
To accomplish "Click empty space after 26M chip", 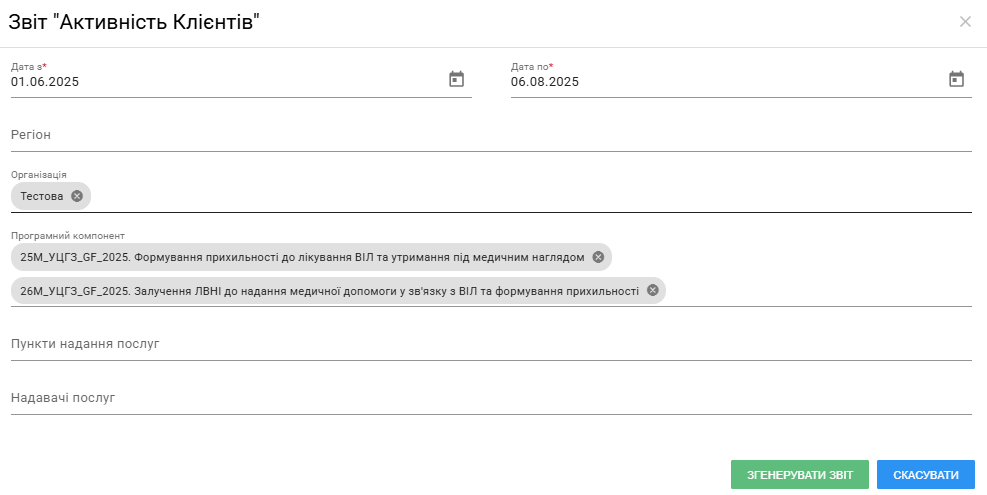I will [x=818, y=291].
